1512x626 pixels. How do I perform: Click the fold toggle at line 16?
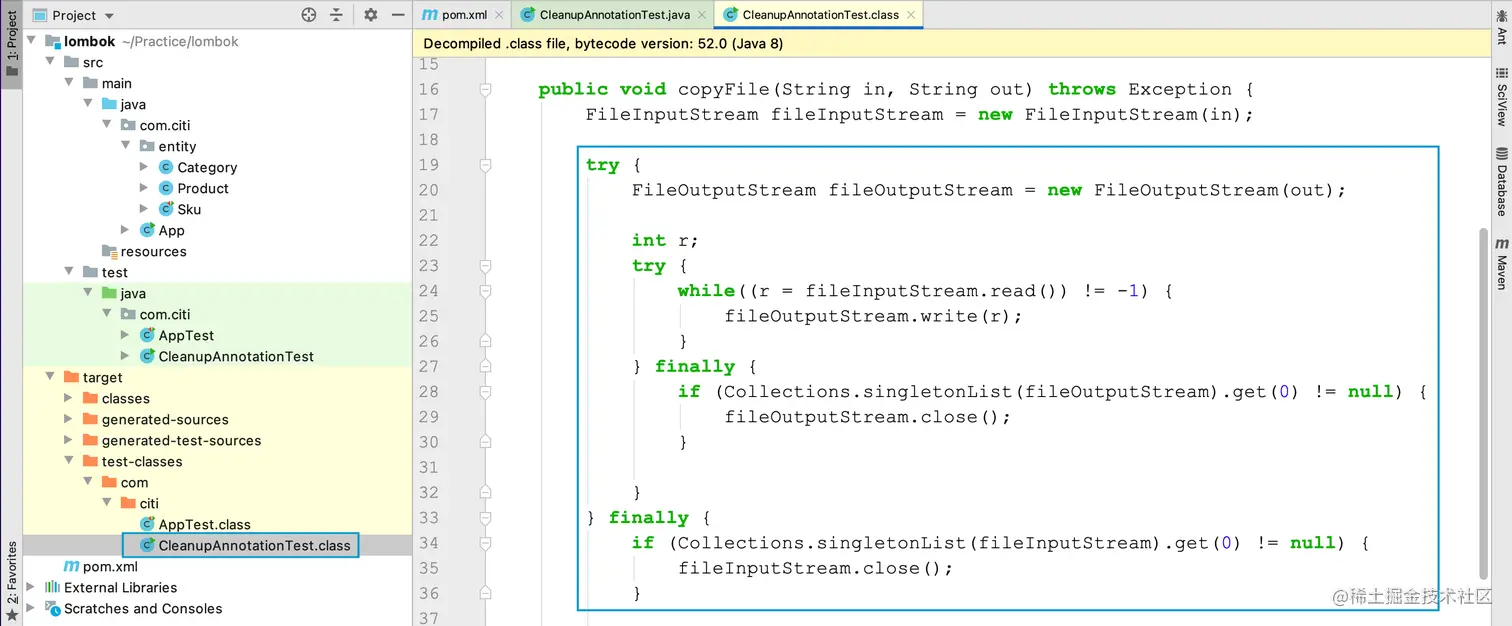coord(485,89)
